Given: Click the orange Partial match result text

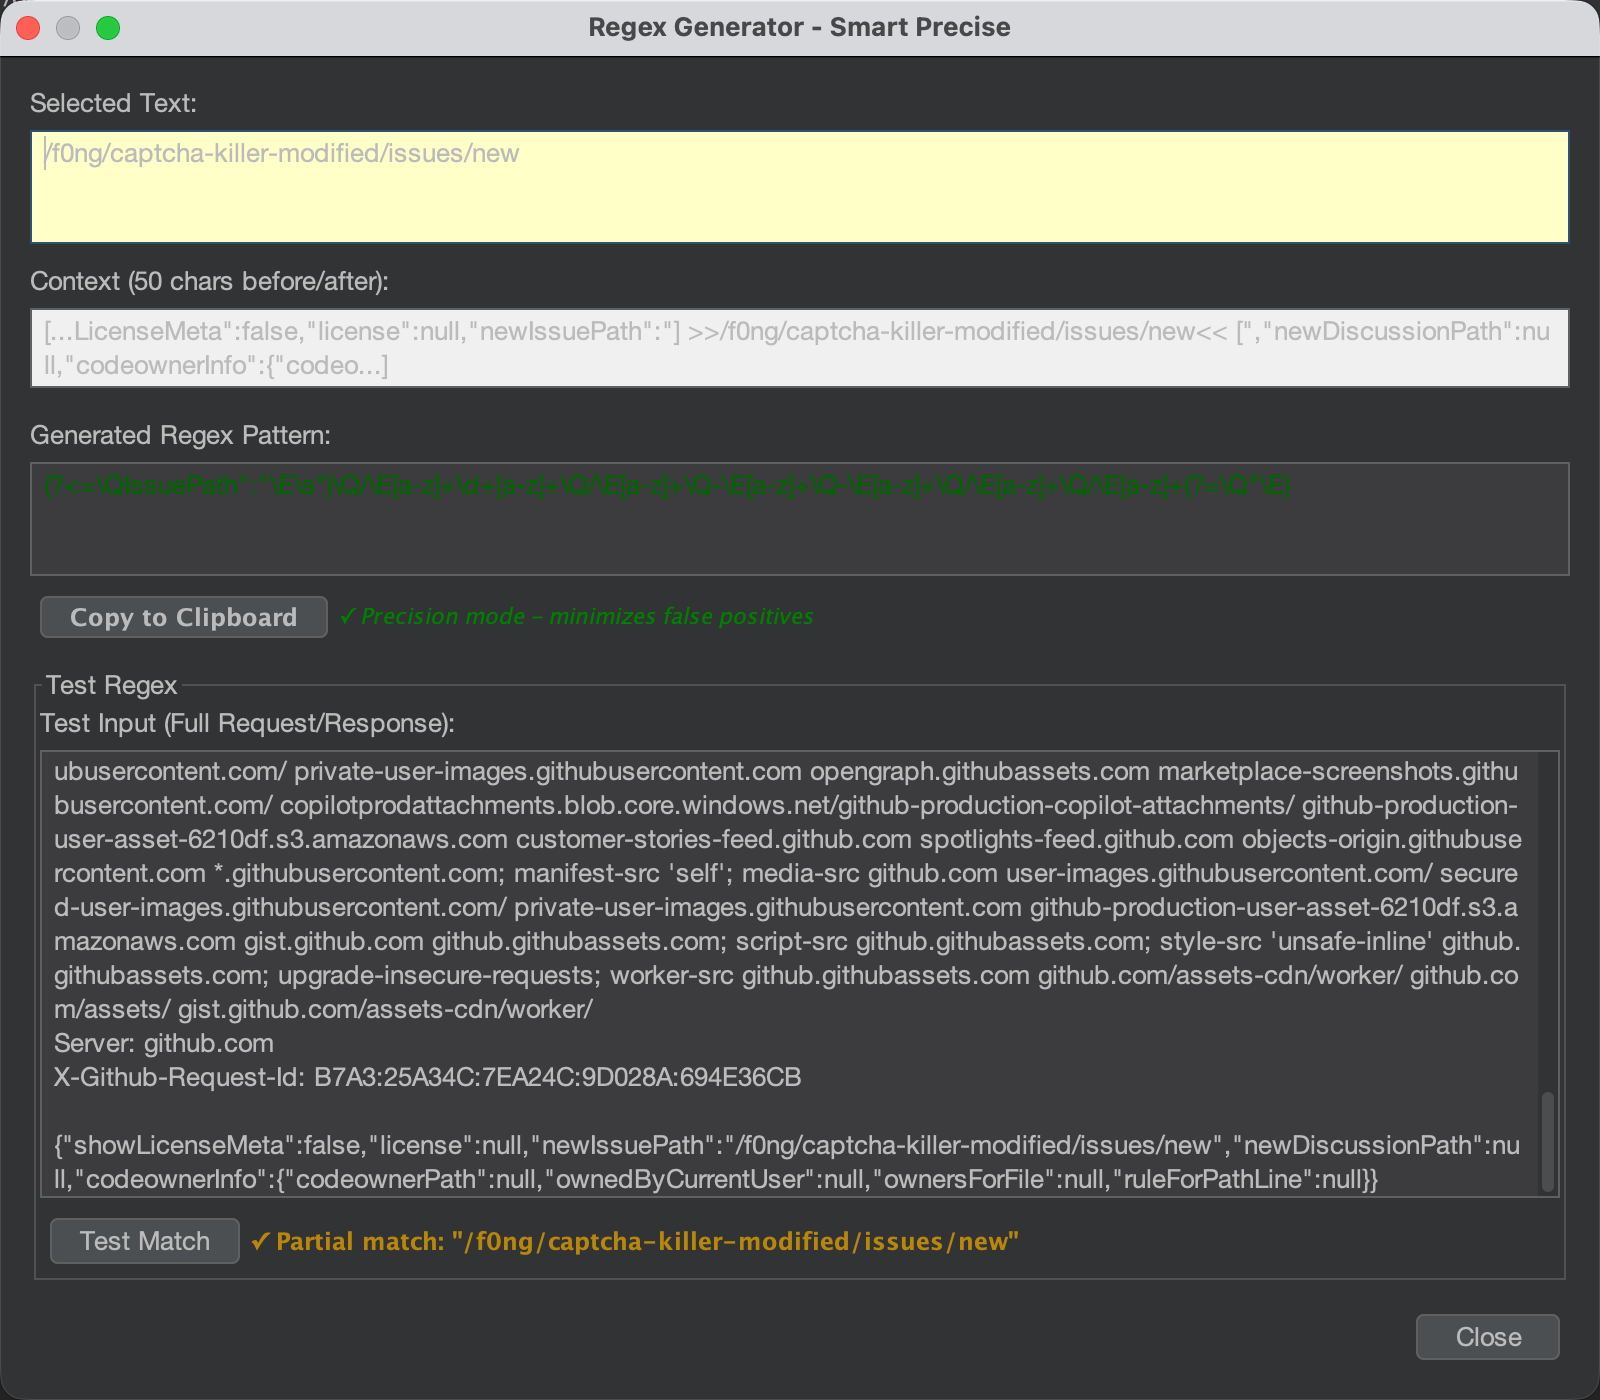Looking at the screenshot, I should pos(646,1242).
